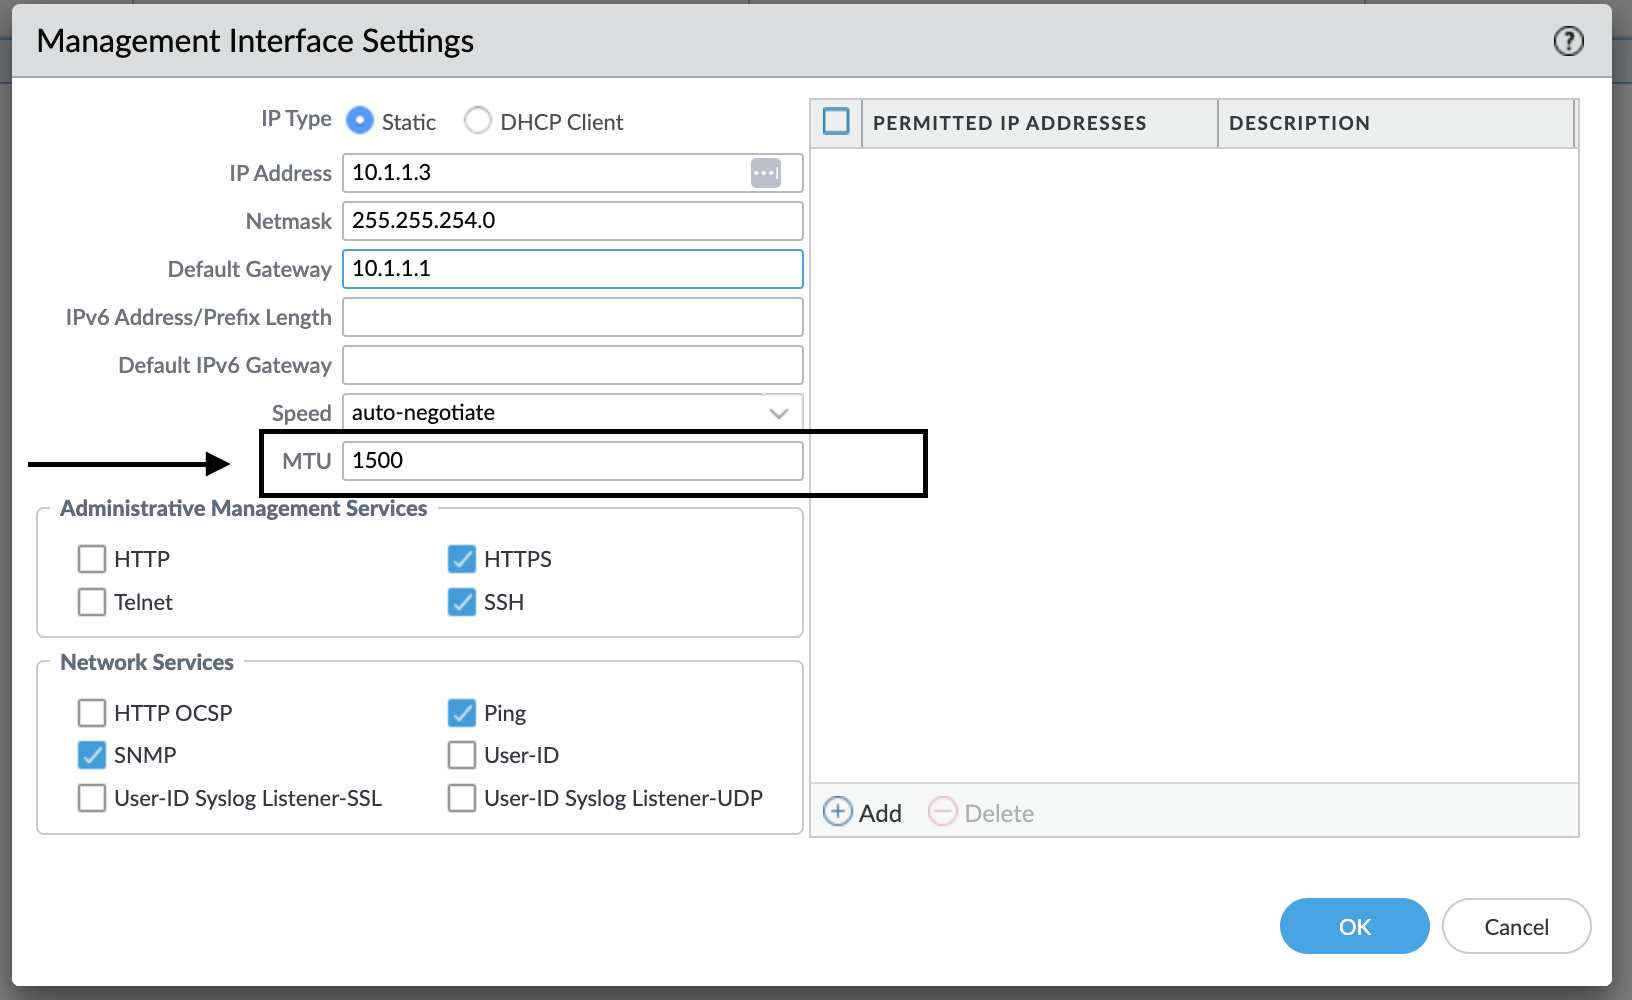The image size is (1632, 1000).
Task: Click into the MTU input field
Action: [x=572, y=461]
